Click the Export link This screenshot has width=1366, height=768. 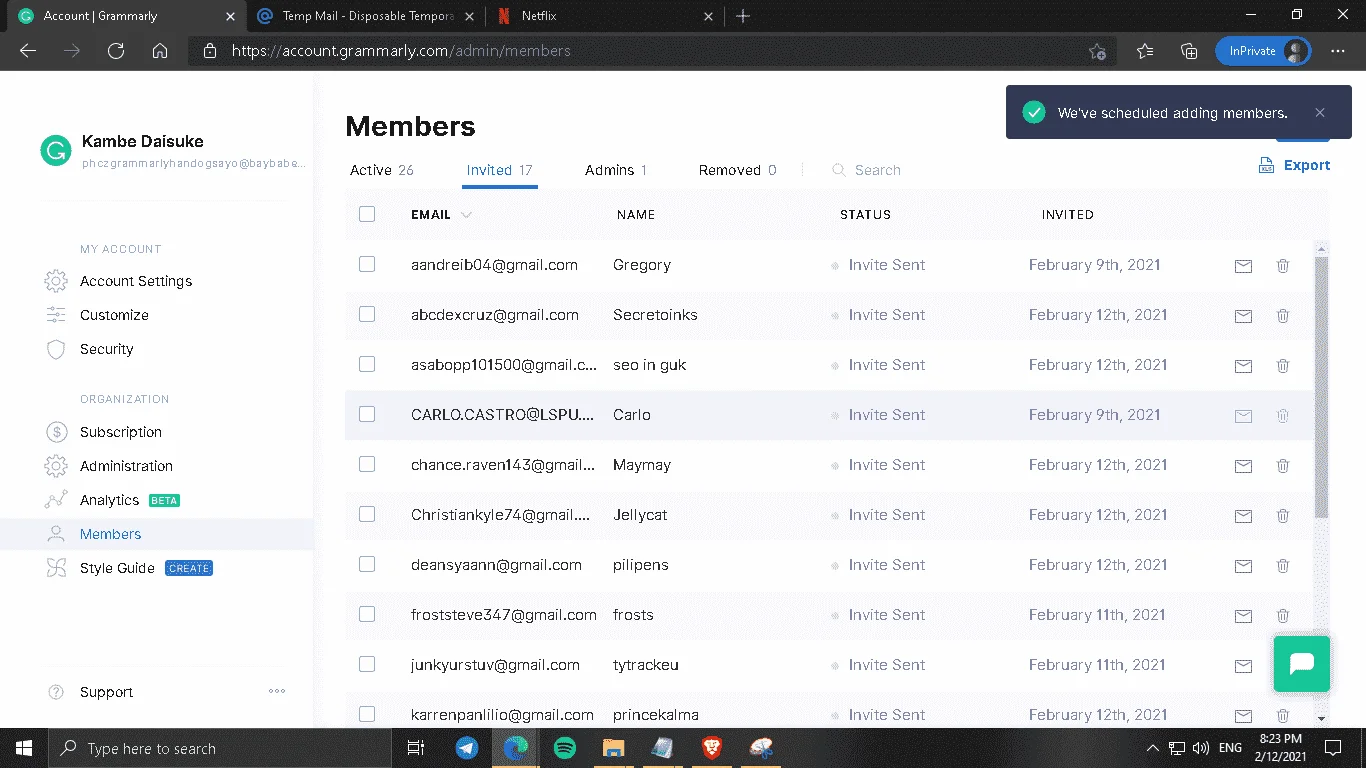pyautogui.click(x=1294, y=165)
